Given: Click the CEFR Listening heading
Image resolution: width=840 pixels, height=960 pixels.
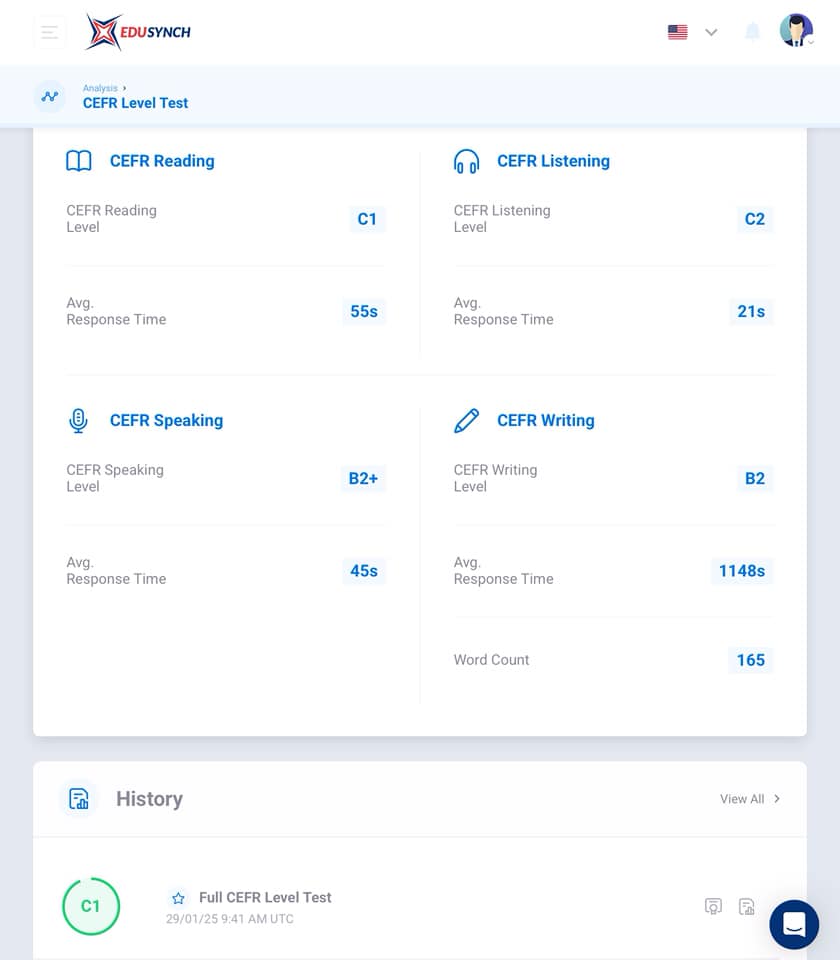Looking at the screenshot, I should click(553, 161).
